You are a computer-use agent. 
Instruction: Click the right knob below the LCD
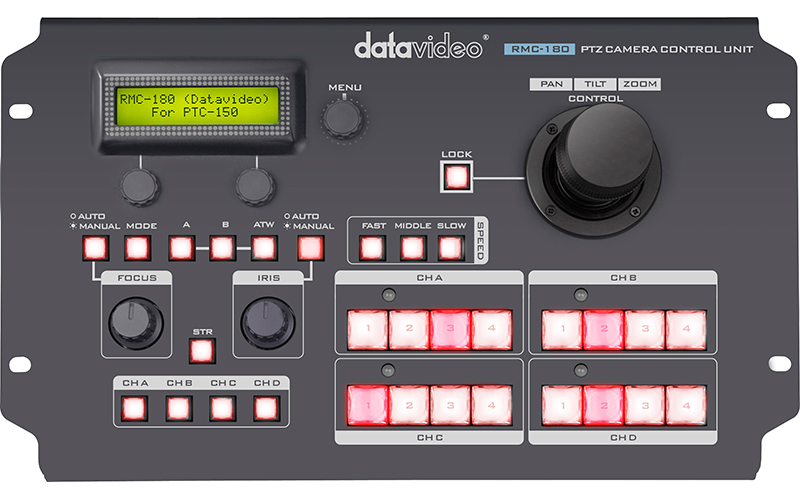pos(255,186)
